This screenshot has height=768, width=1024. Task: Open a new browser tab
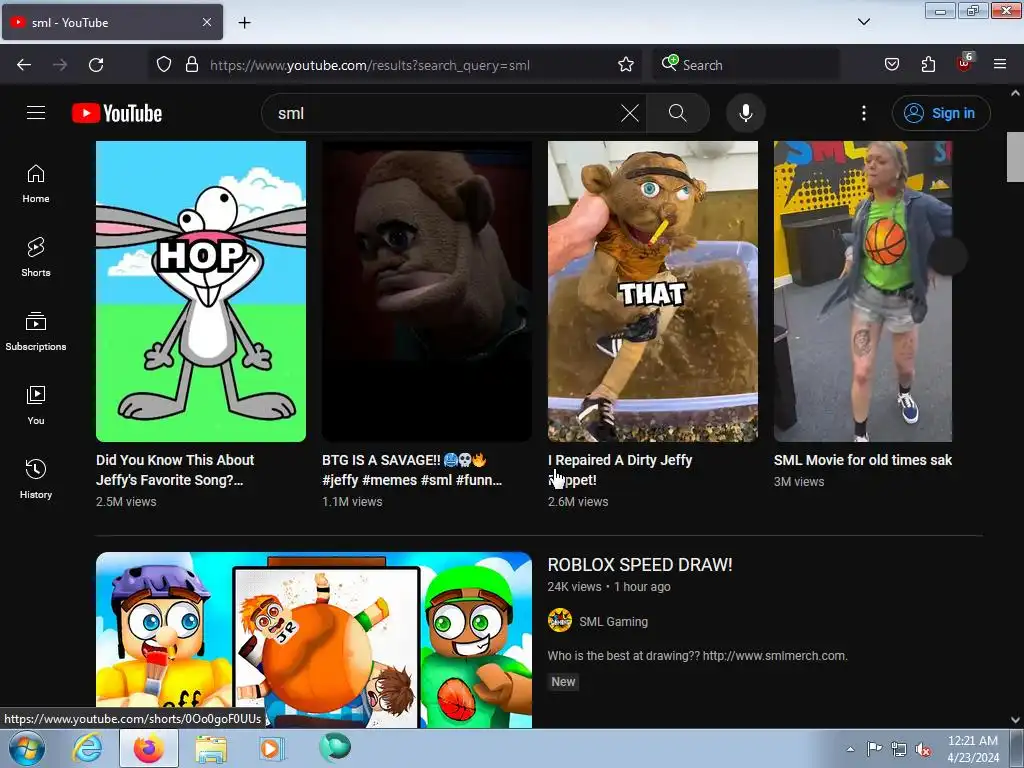click(x=244, y=23)
